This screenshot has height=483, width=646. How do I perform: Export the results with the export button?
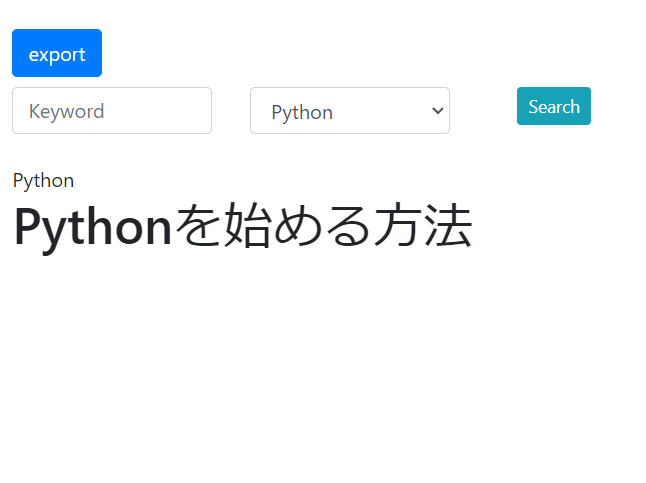click(x=57, y=53)
